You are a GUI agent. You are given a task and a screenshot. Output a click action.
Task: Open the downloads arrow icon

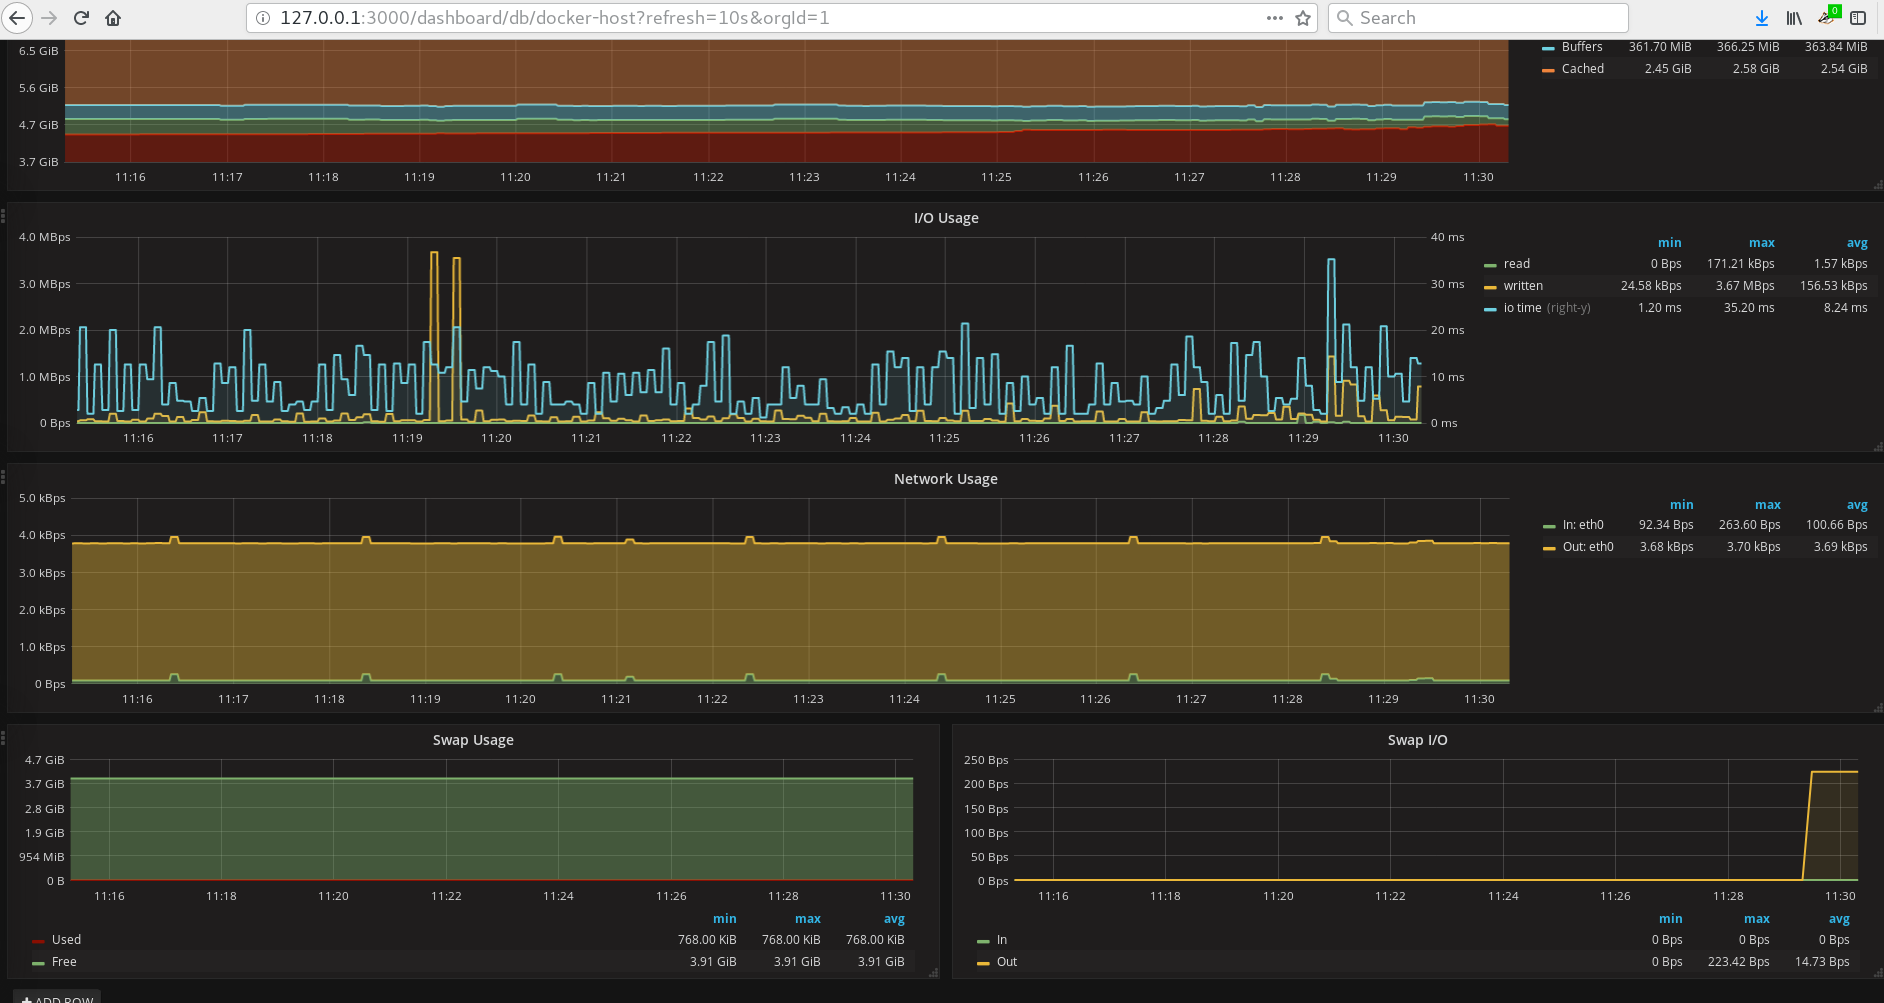(x=1762, y=18)
